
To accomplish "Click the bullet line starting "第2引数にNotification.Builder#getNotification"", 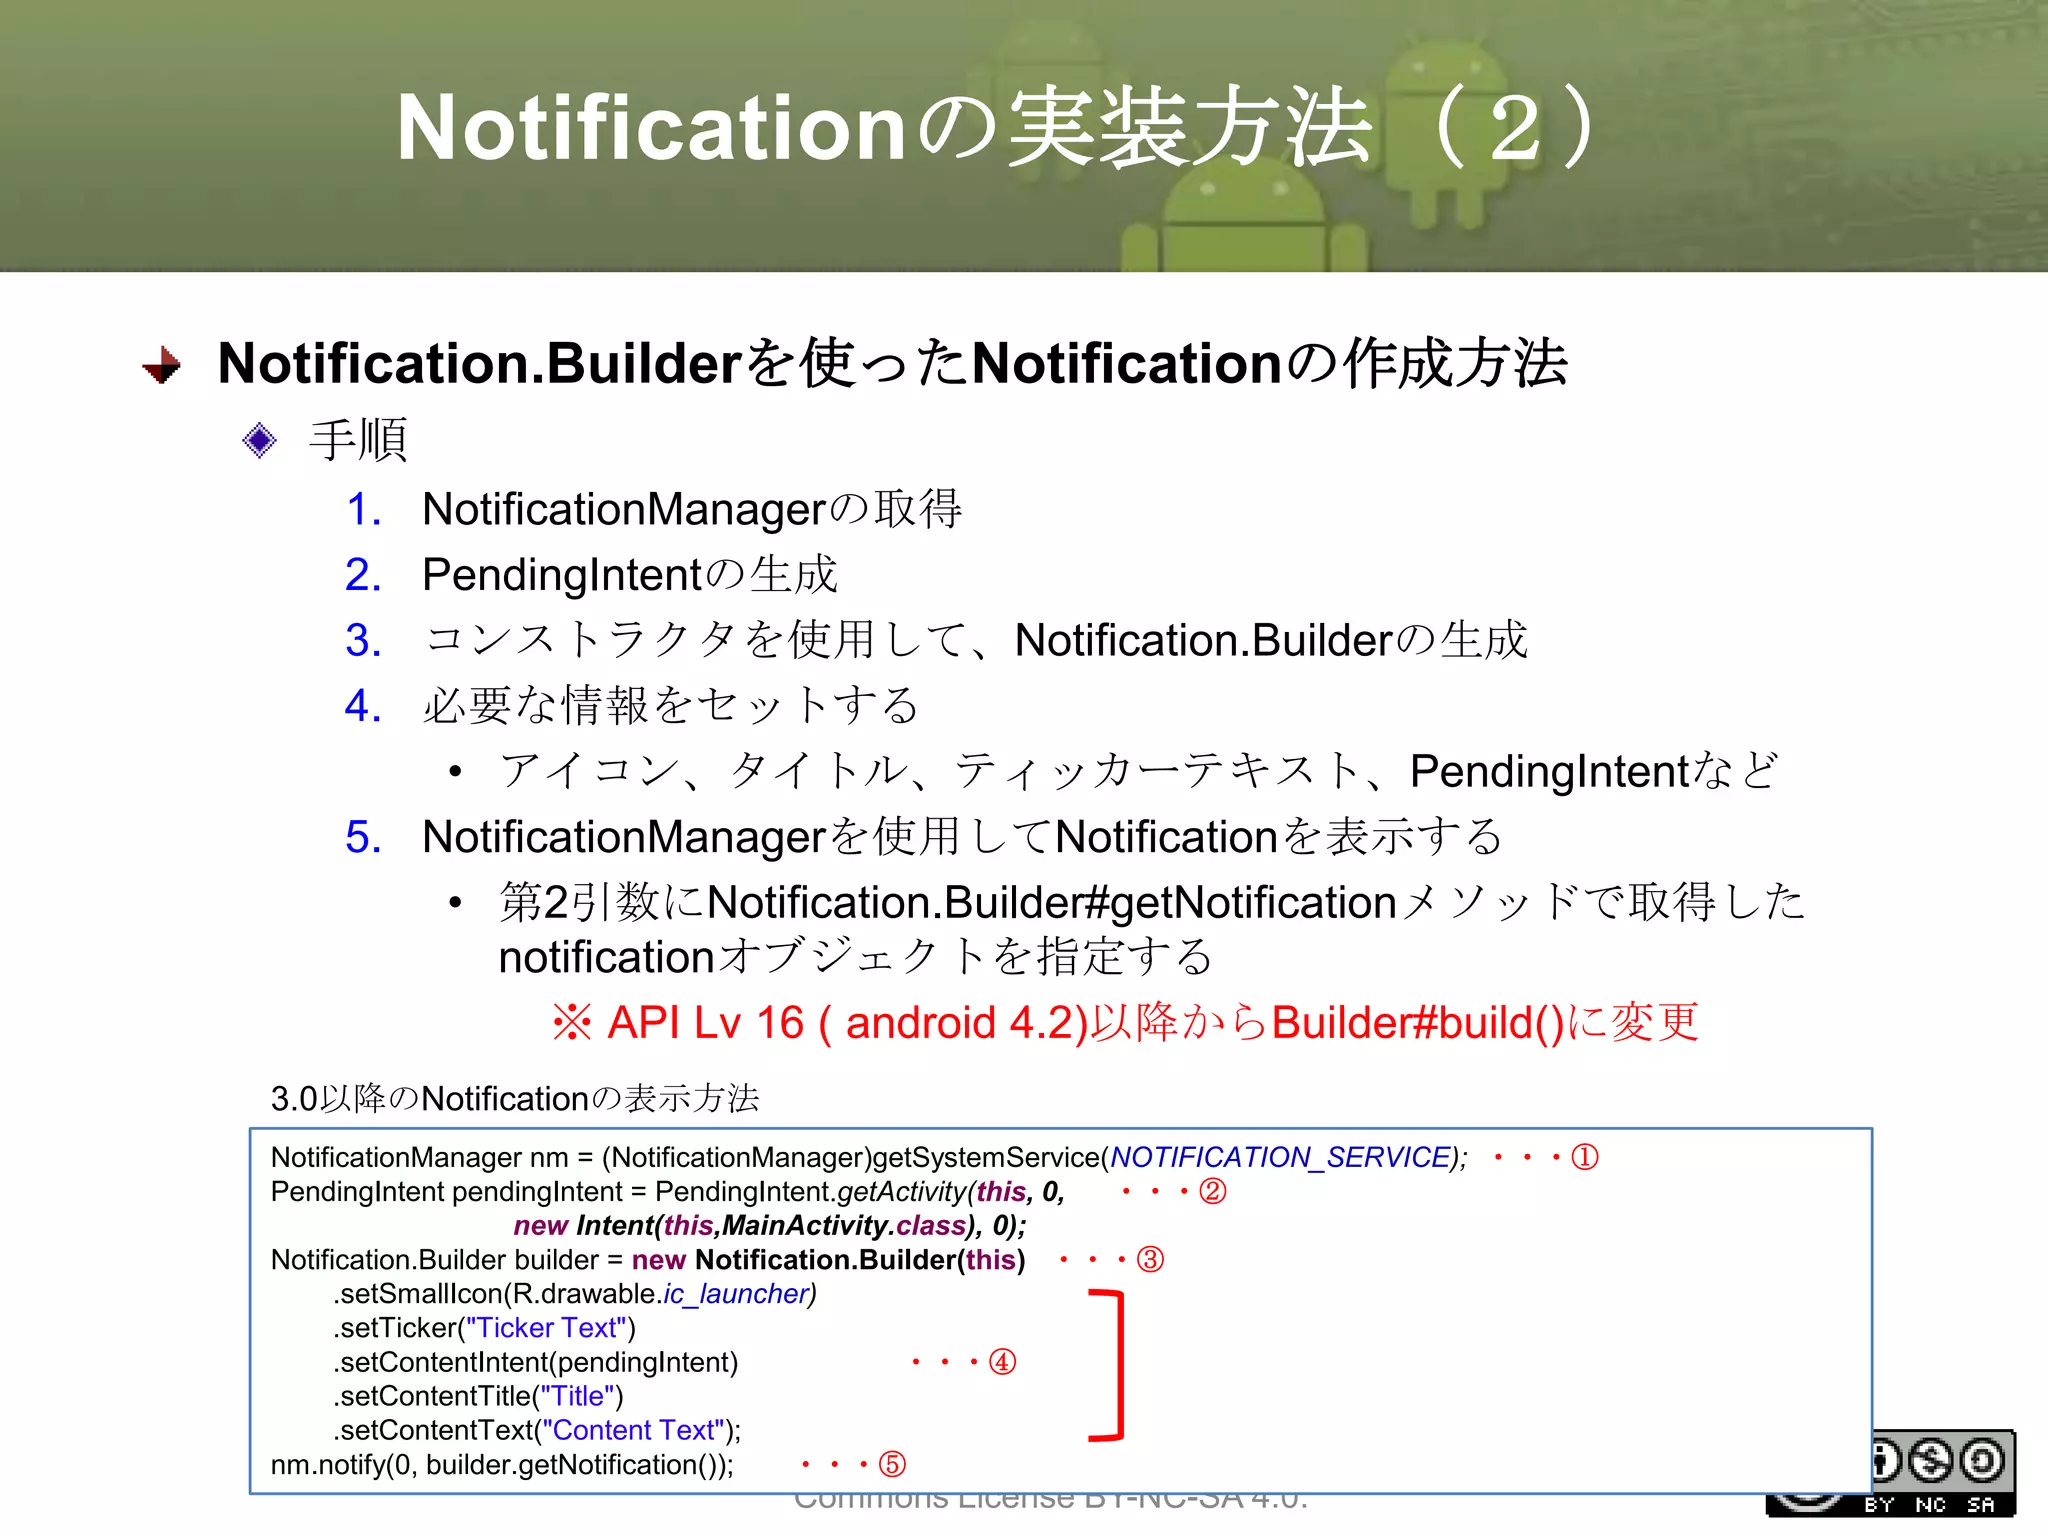I will (1152, 902).
